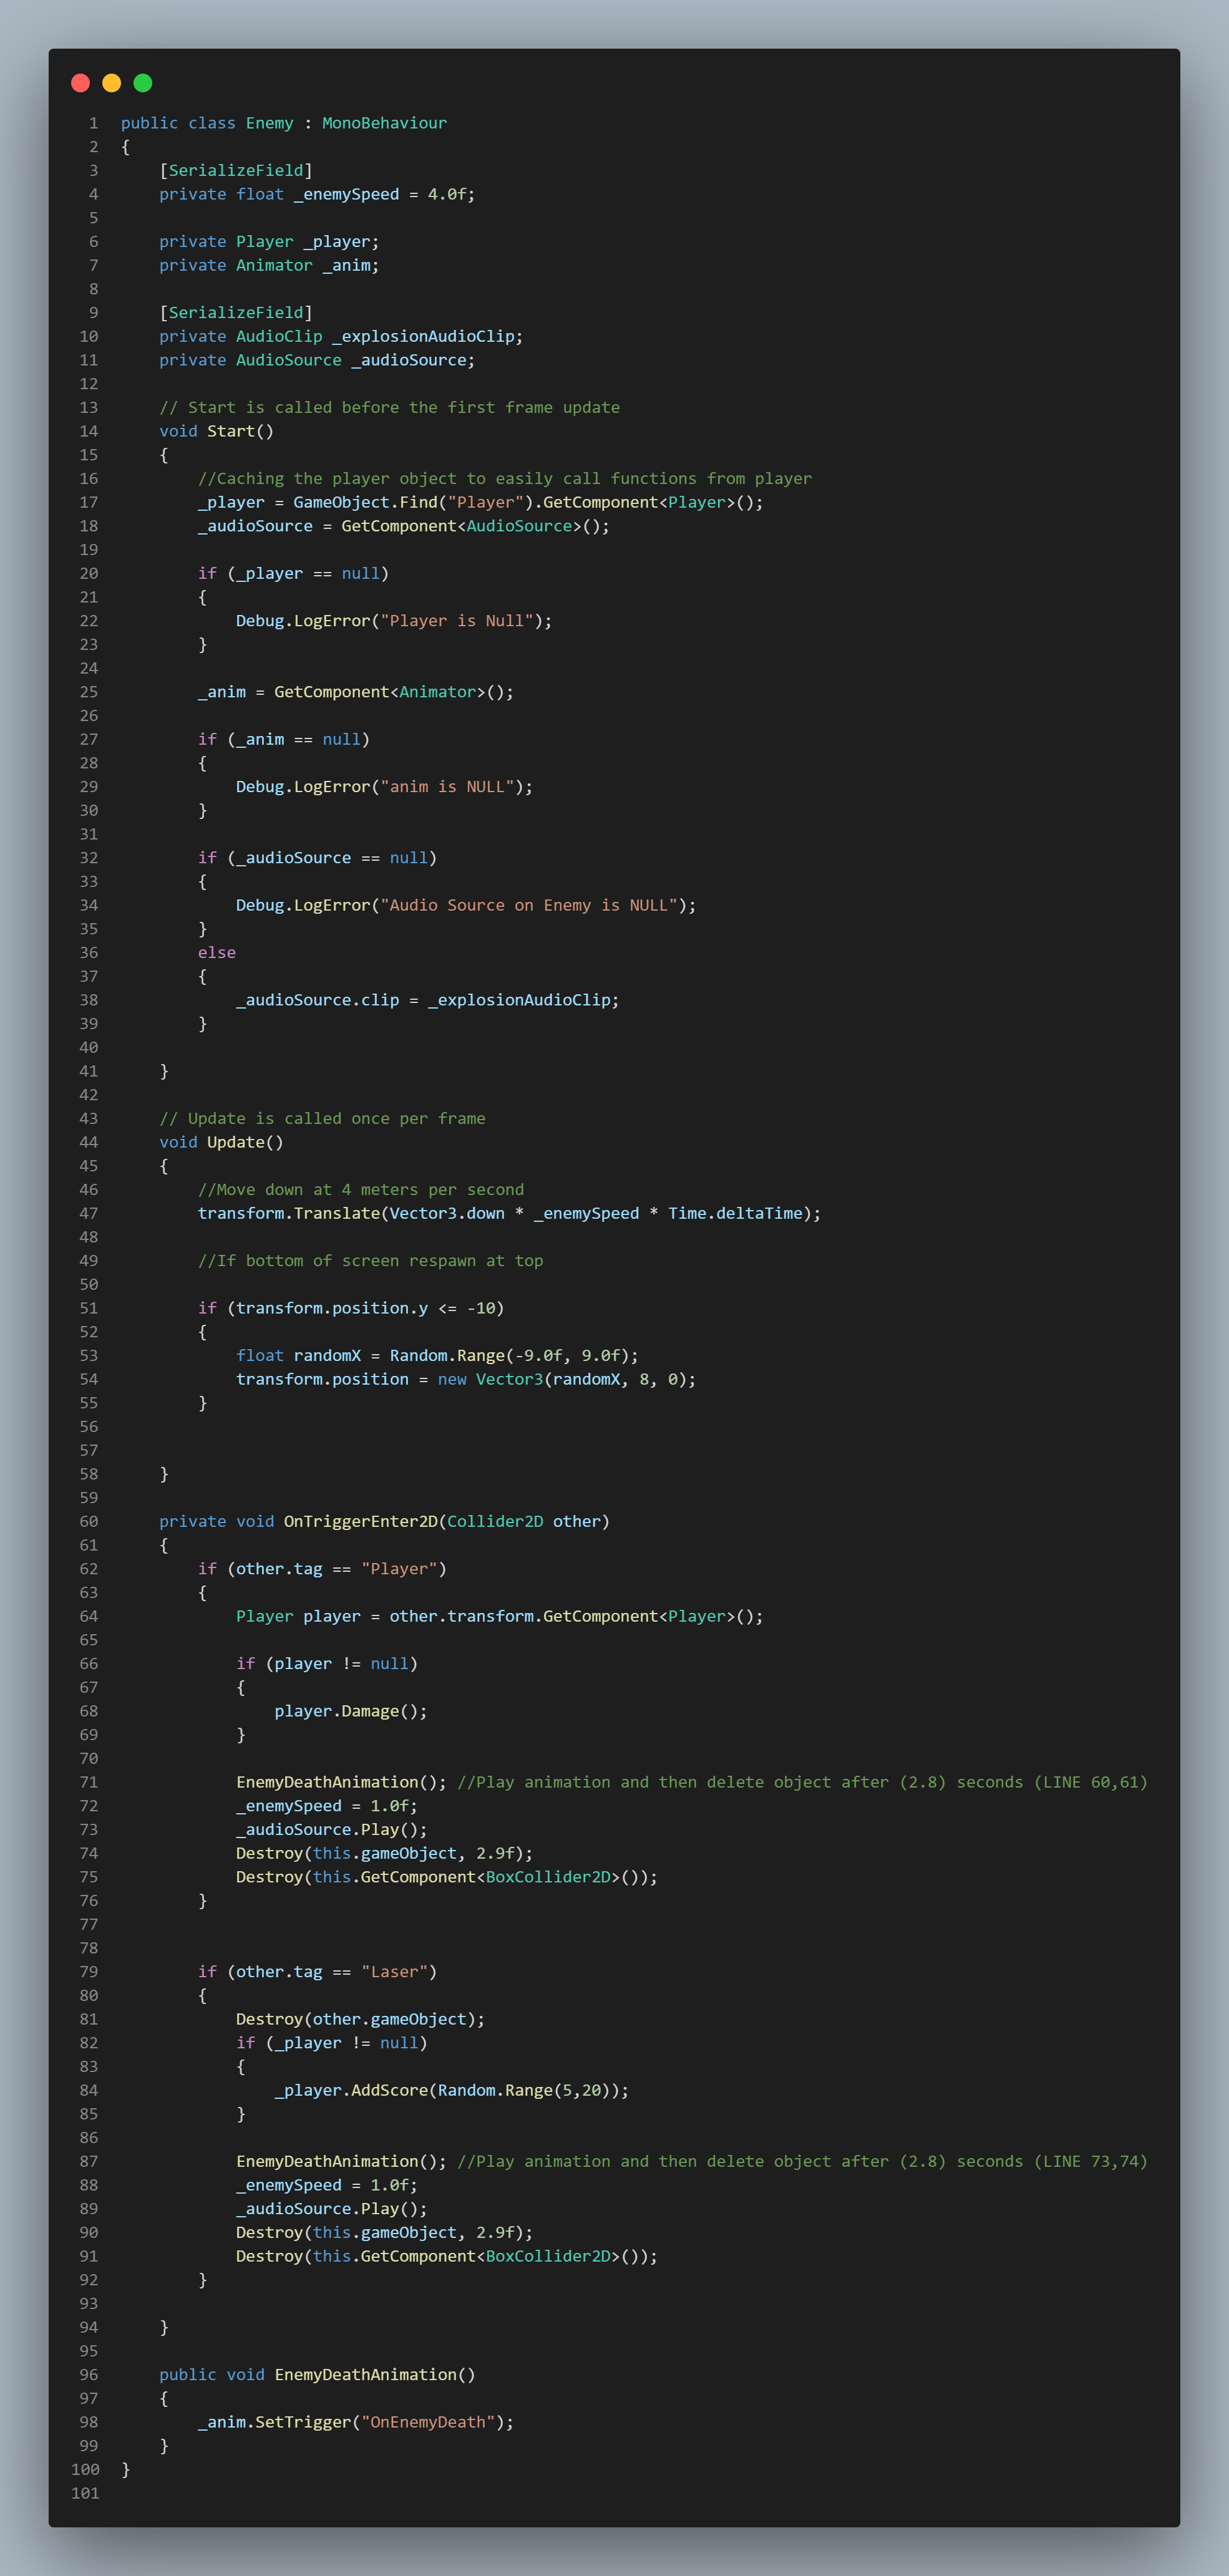Viewport: 1229px width, 2576px height.
Task: Select 'Player player = other.transform.GetComponent' line
Action: [500, 1616]
